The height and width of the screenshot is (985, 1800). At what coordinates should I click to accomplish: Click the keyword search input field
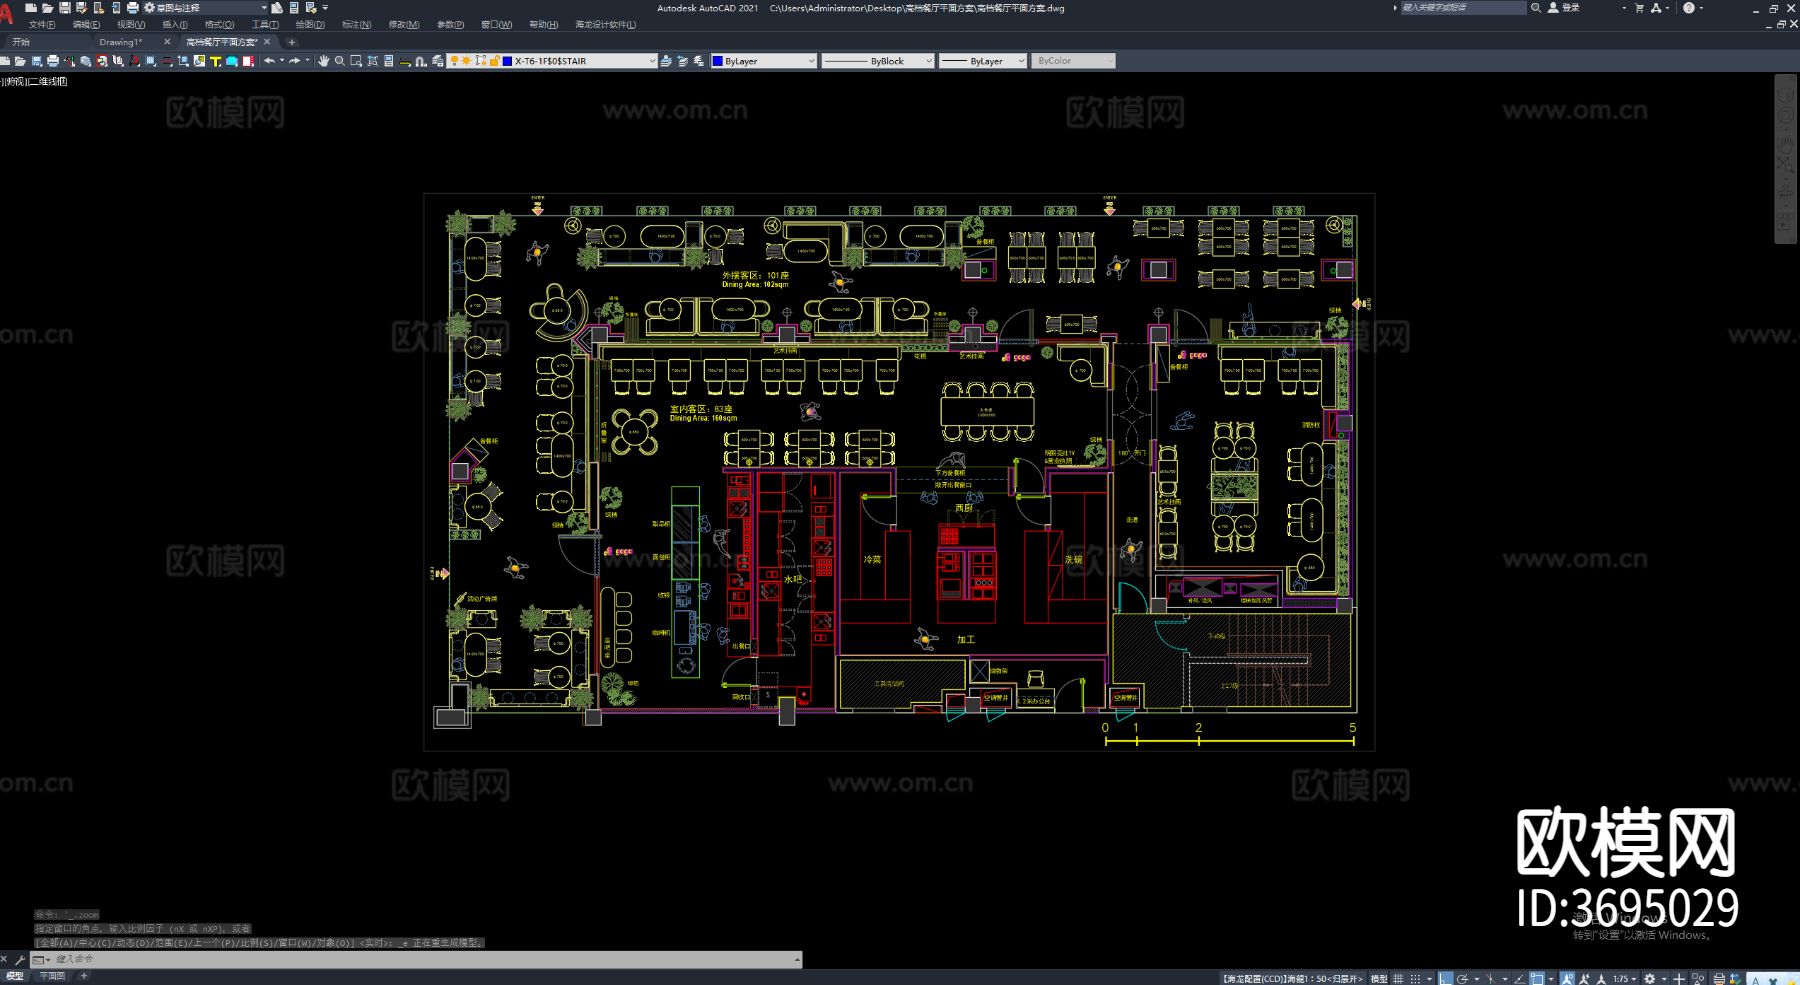[1462, 7]
